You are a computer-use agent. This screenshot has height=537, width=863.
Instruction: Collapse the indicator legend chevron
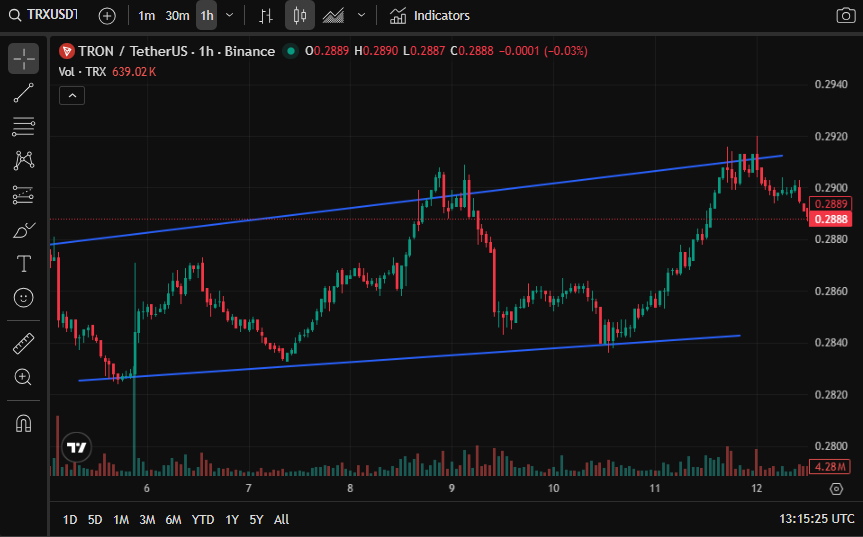pyautogui.click(x=72, y=96)
